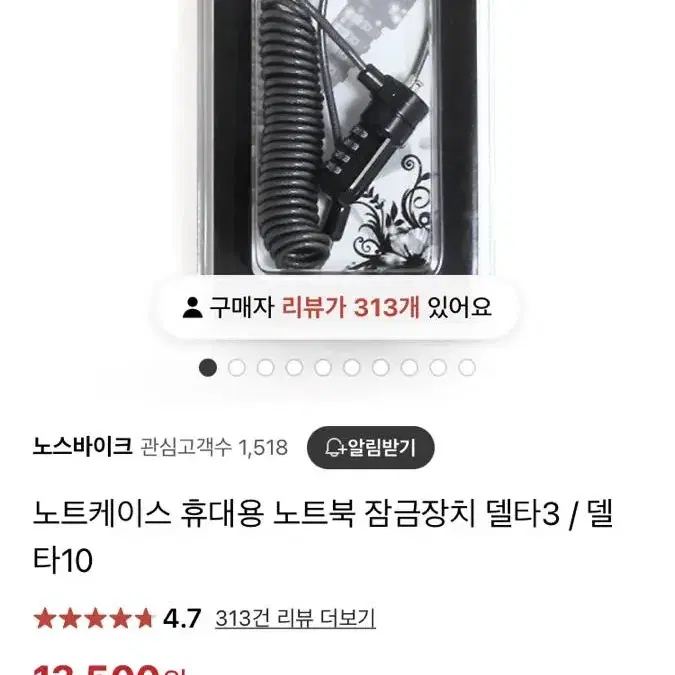Click the bell icon on 알림받기
This screenshot has height=675, width=675.
pos(334,448)
